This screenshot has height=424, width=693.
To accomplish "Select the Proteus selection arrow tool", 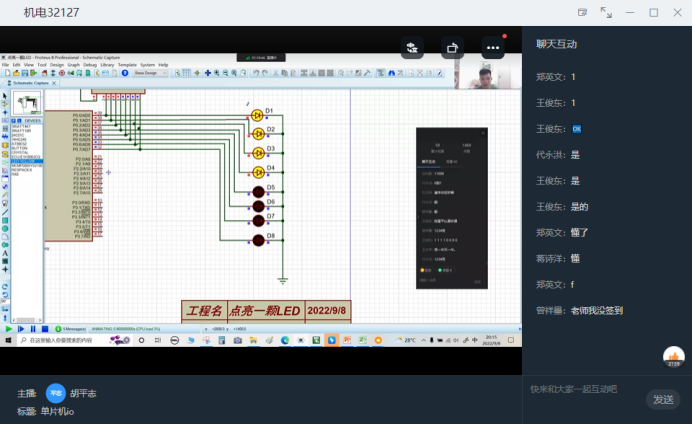I will click(x=5, y=97).
